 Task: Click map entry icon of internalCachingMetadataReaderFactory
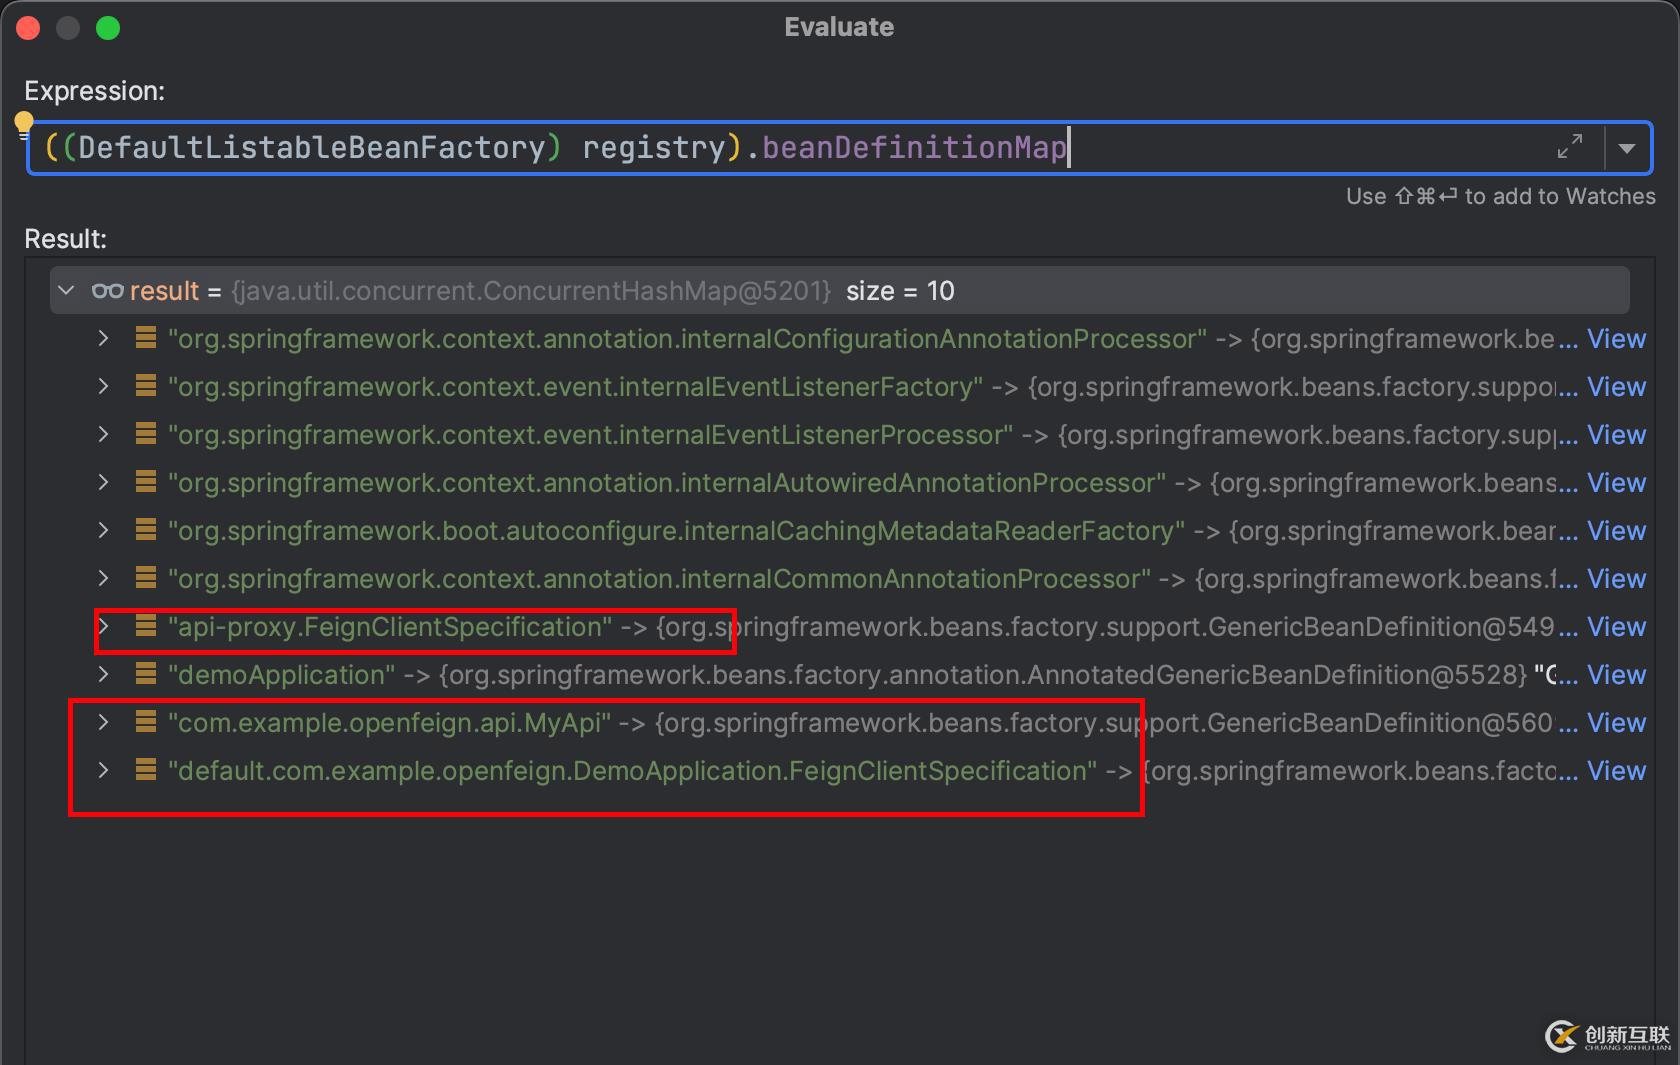tap(146, 530)
